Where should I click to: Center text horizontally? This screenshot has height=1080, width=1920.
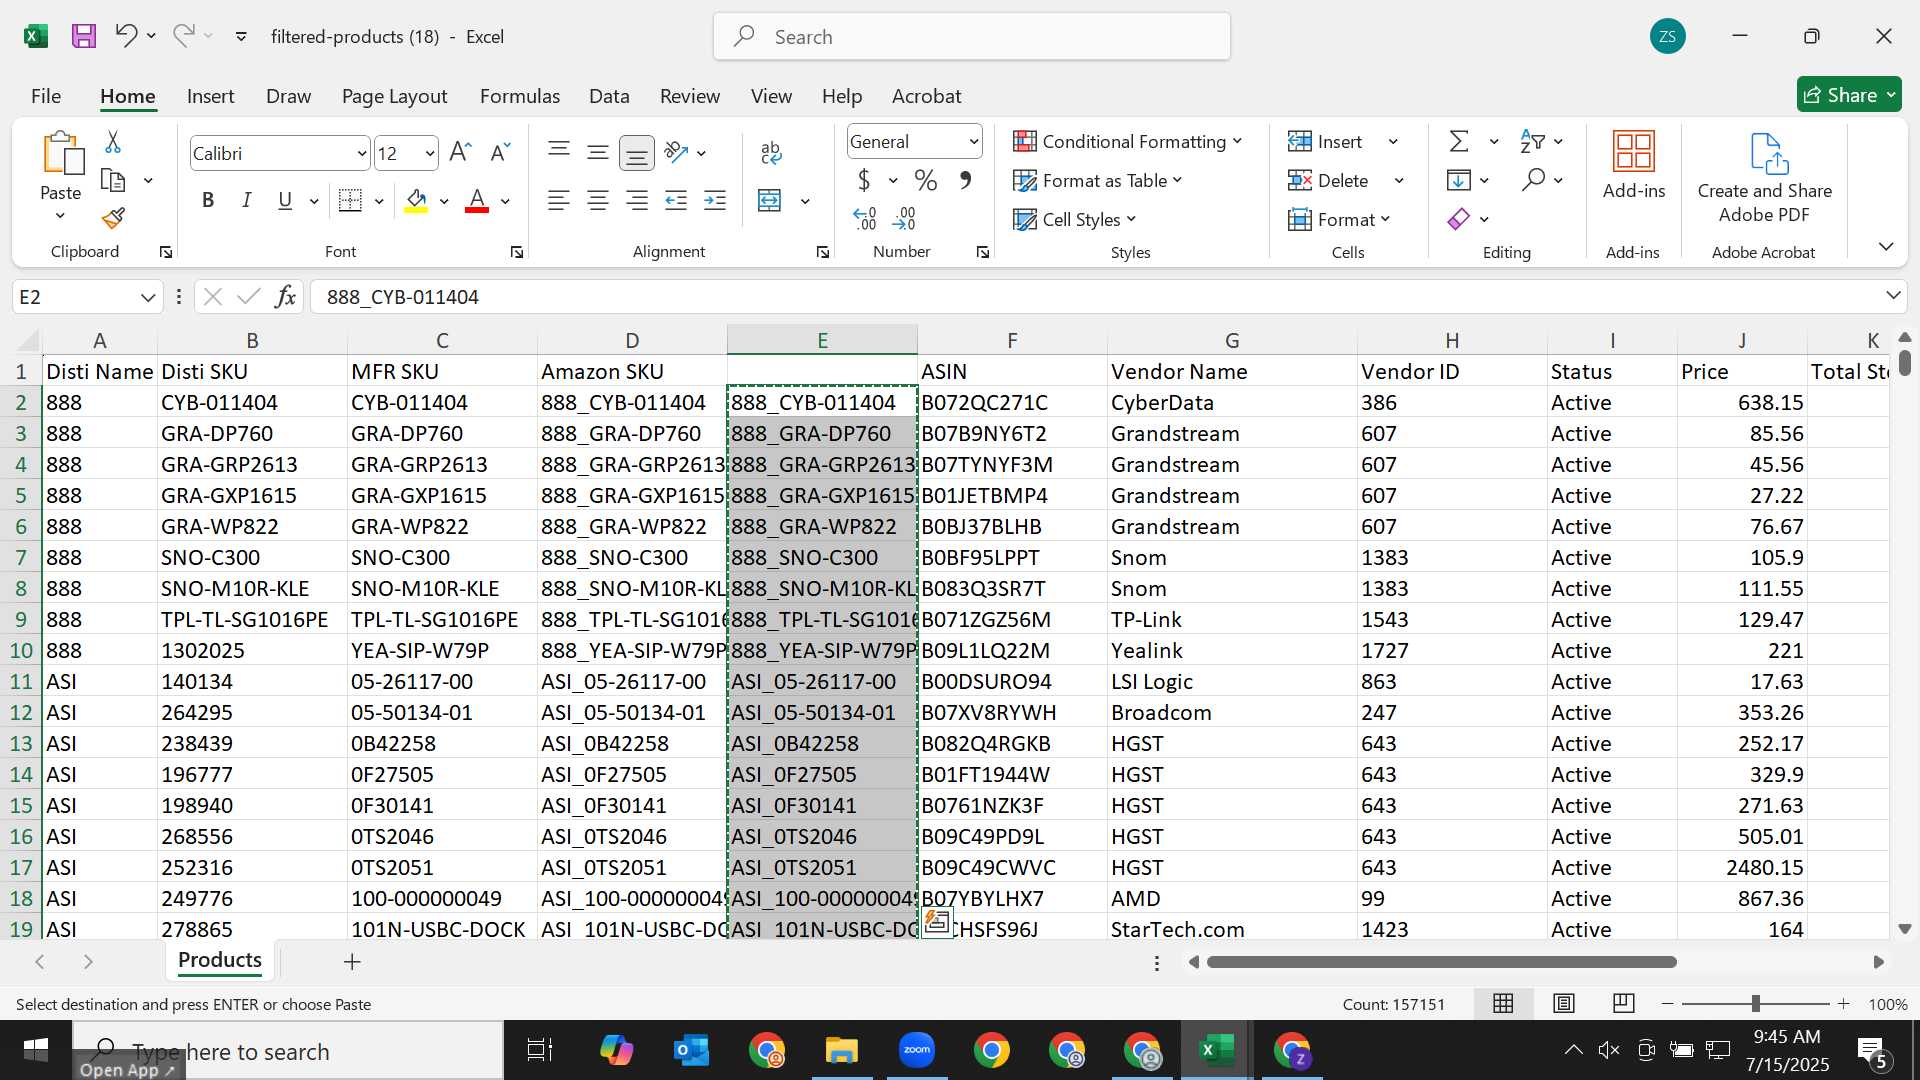pyautogui.click(x=598, y=201)
